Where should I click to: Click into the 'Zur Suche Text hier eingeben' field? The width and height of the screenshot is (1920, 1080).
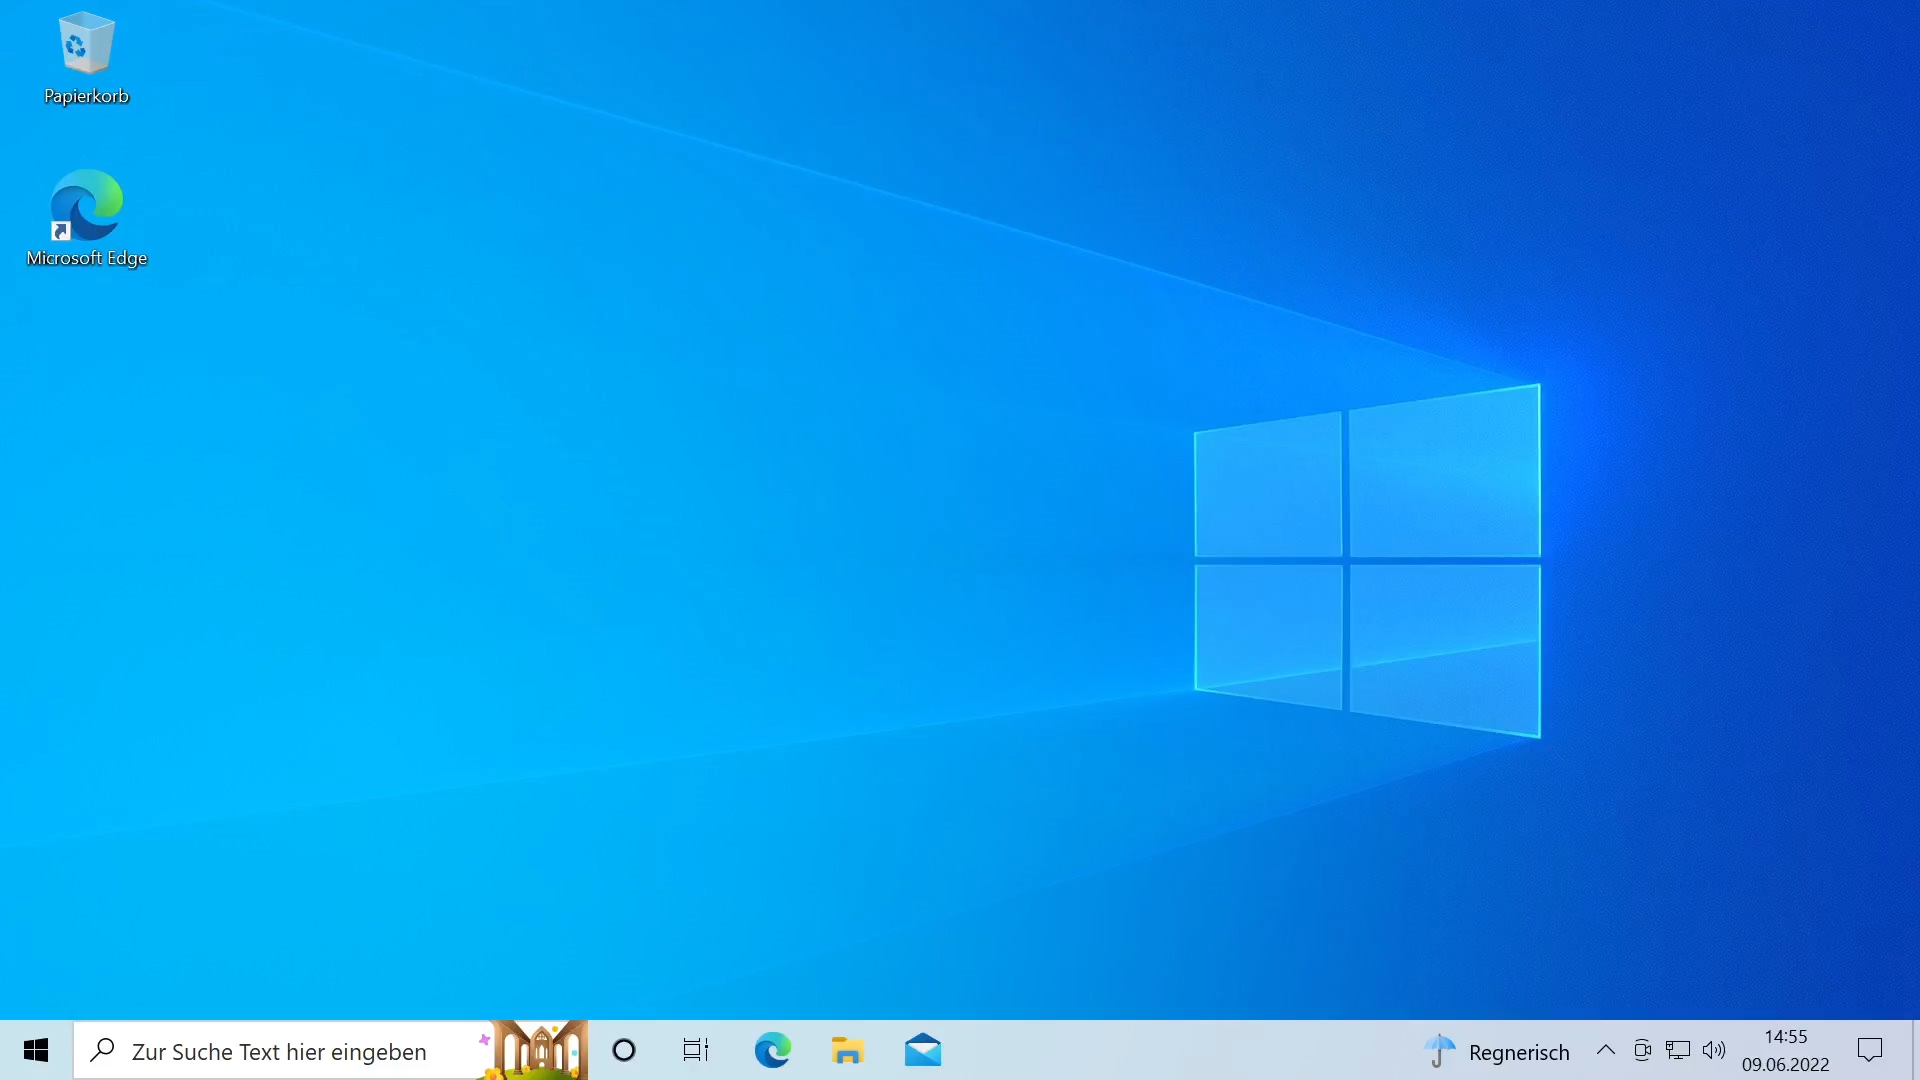click(x=280, y=1052)
